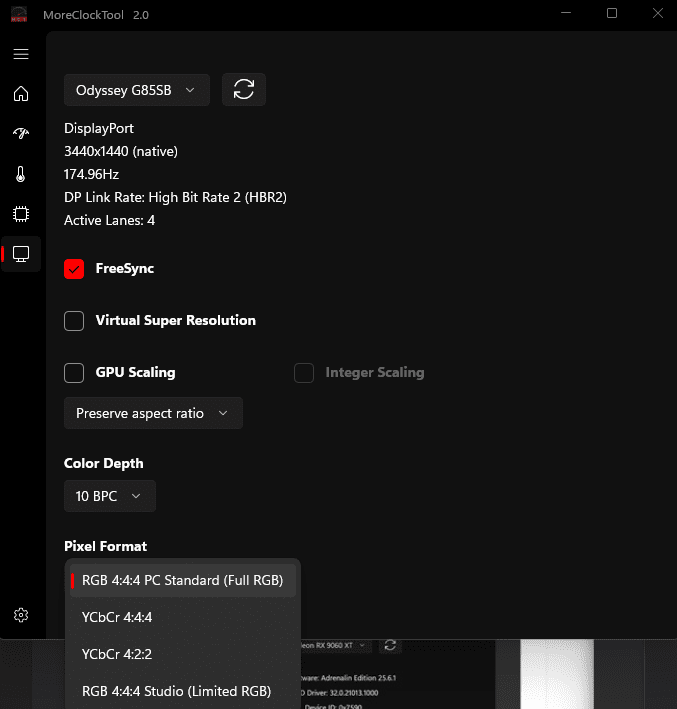
Task: Maximize the MoreClockTool window
Action: pos(612,14)
